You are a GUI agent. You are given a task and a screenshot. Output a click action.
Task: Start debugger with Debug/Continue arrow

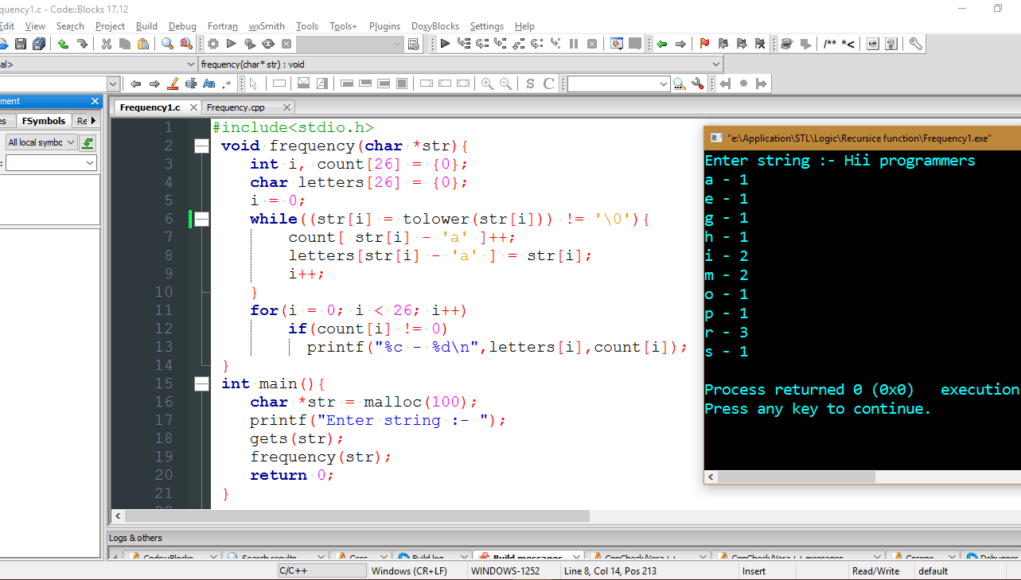tap(445, 44)
